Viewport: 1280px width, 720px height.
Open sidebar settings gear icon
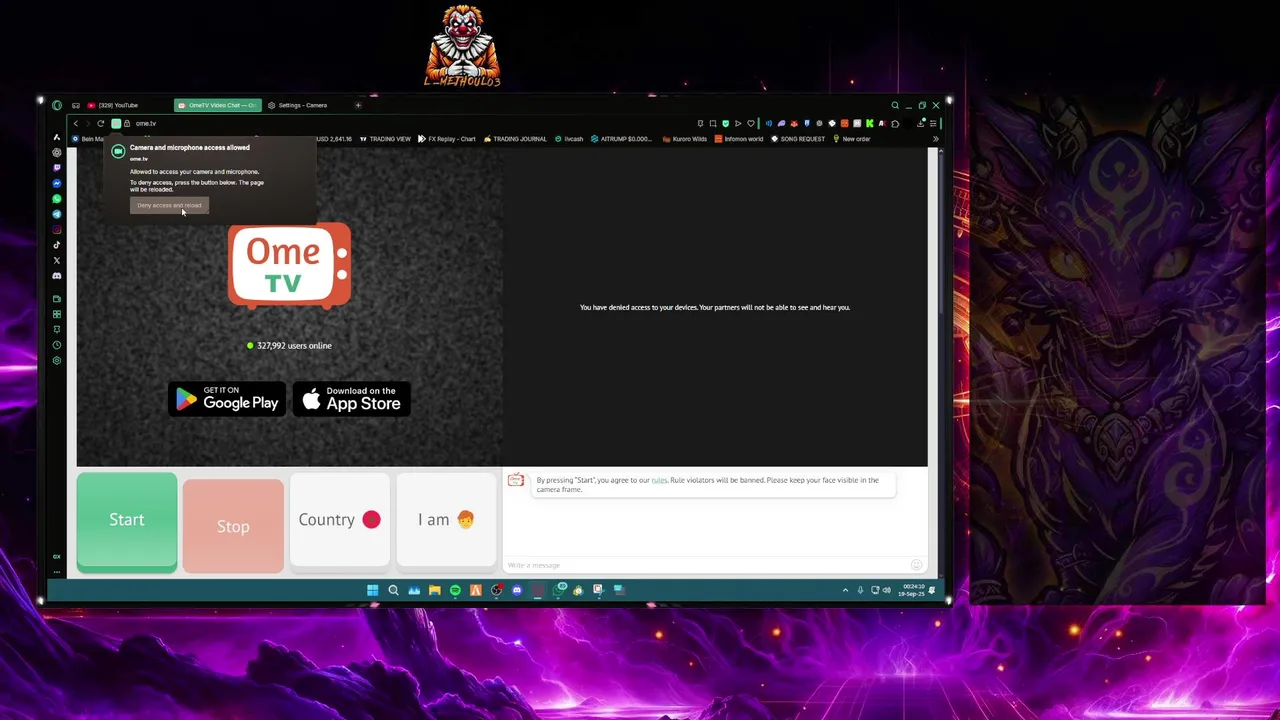coord(56,360)
